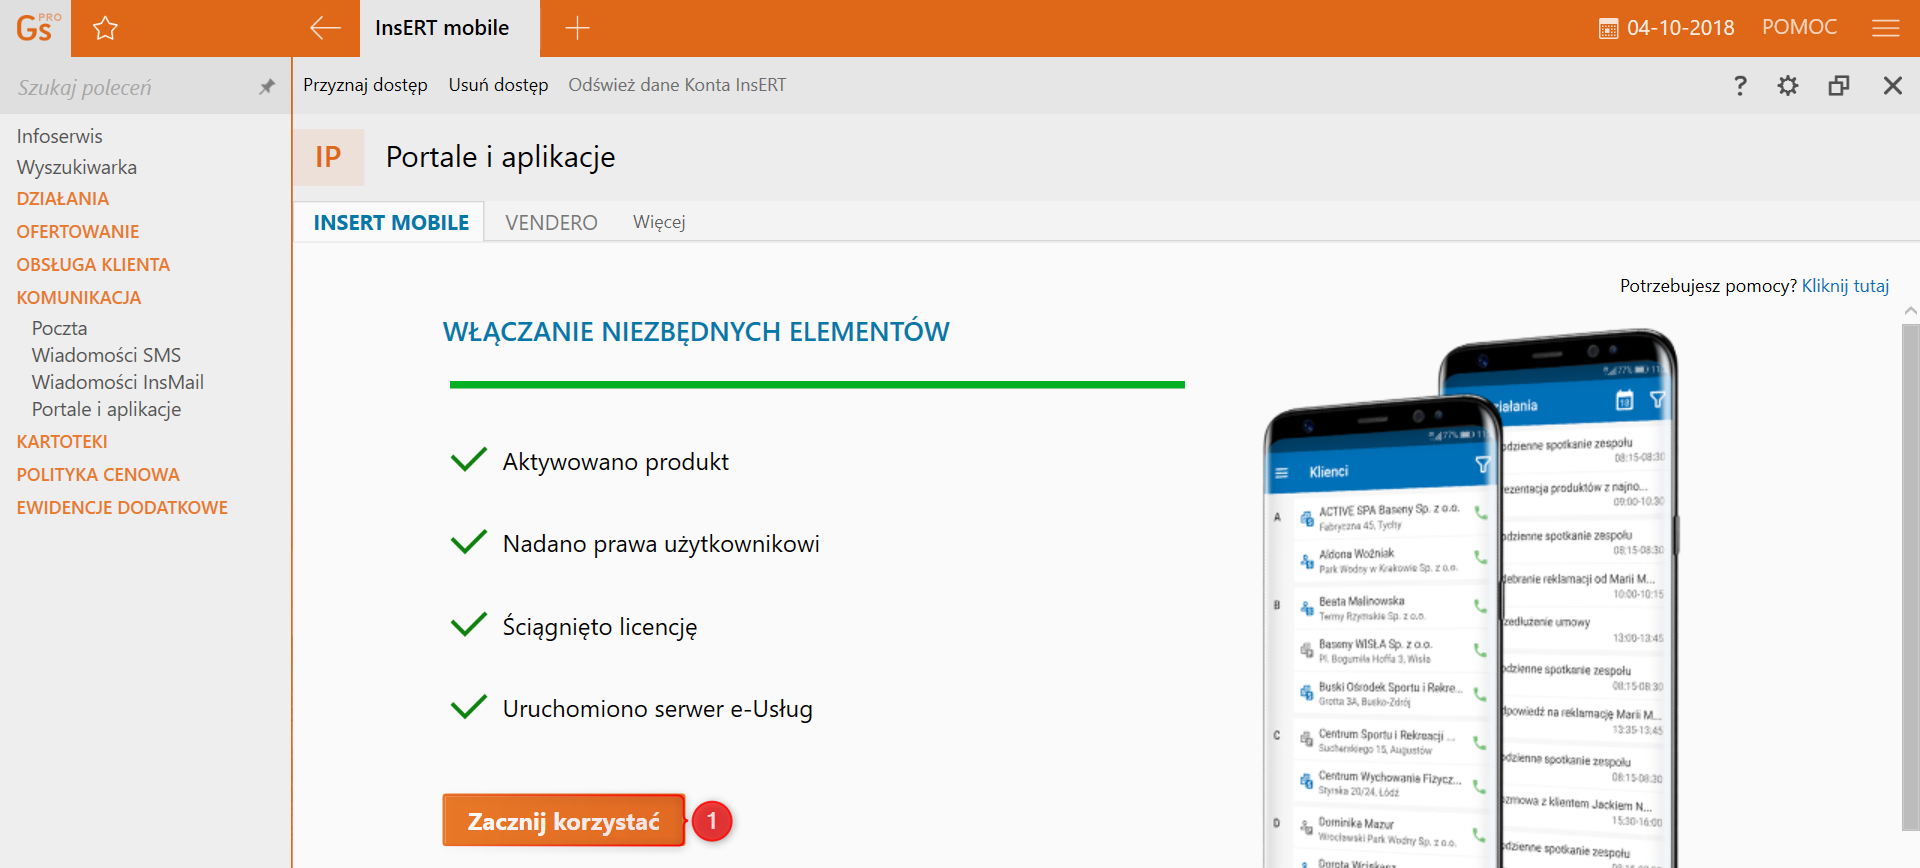This screenshot has height=868, width=1920.
Task: Click Przyznaj dostęp command
Action: [365, 85]
